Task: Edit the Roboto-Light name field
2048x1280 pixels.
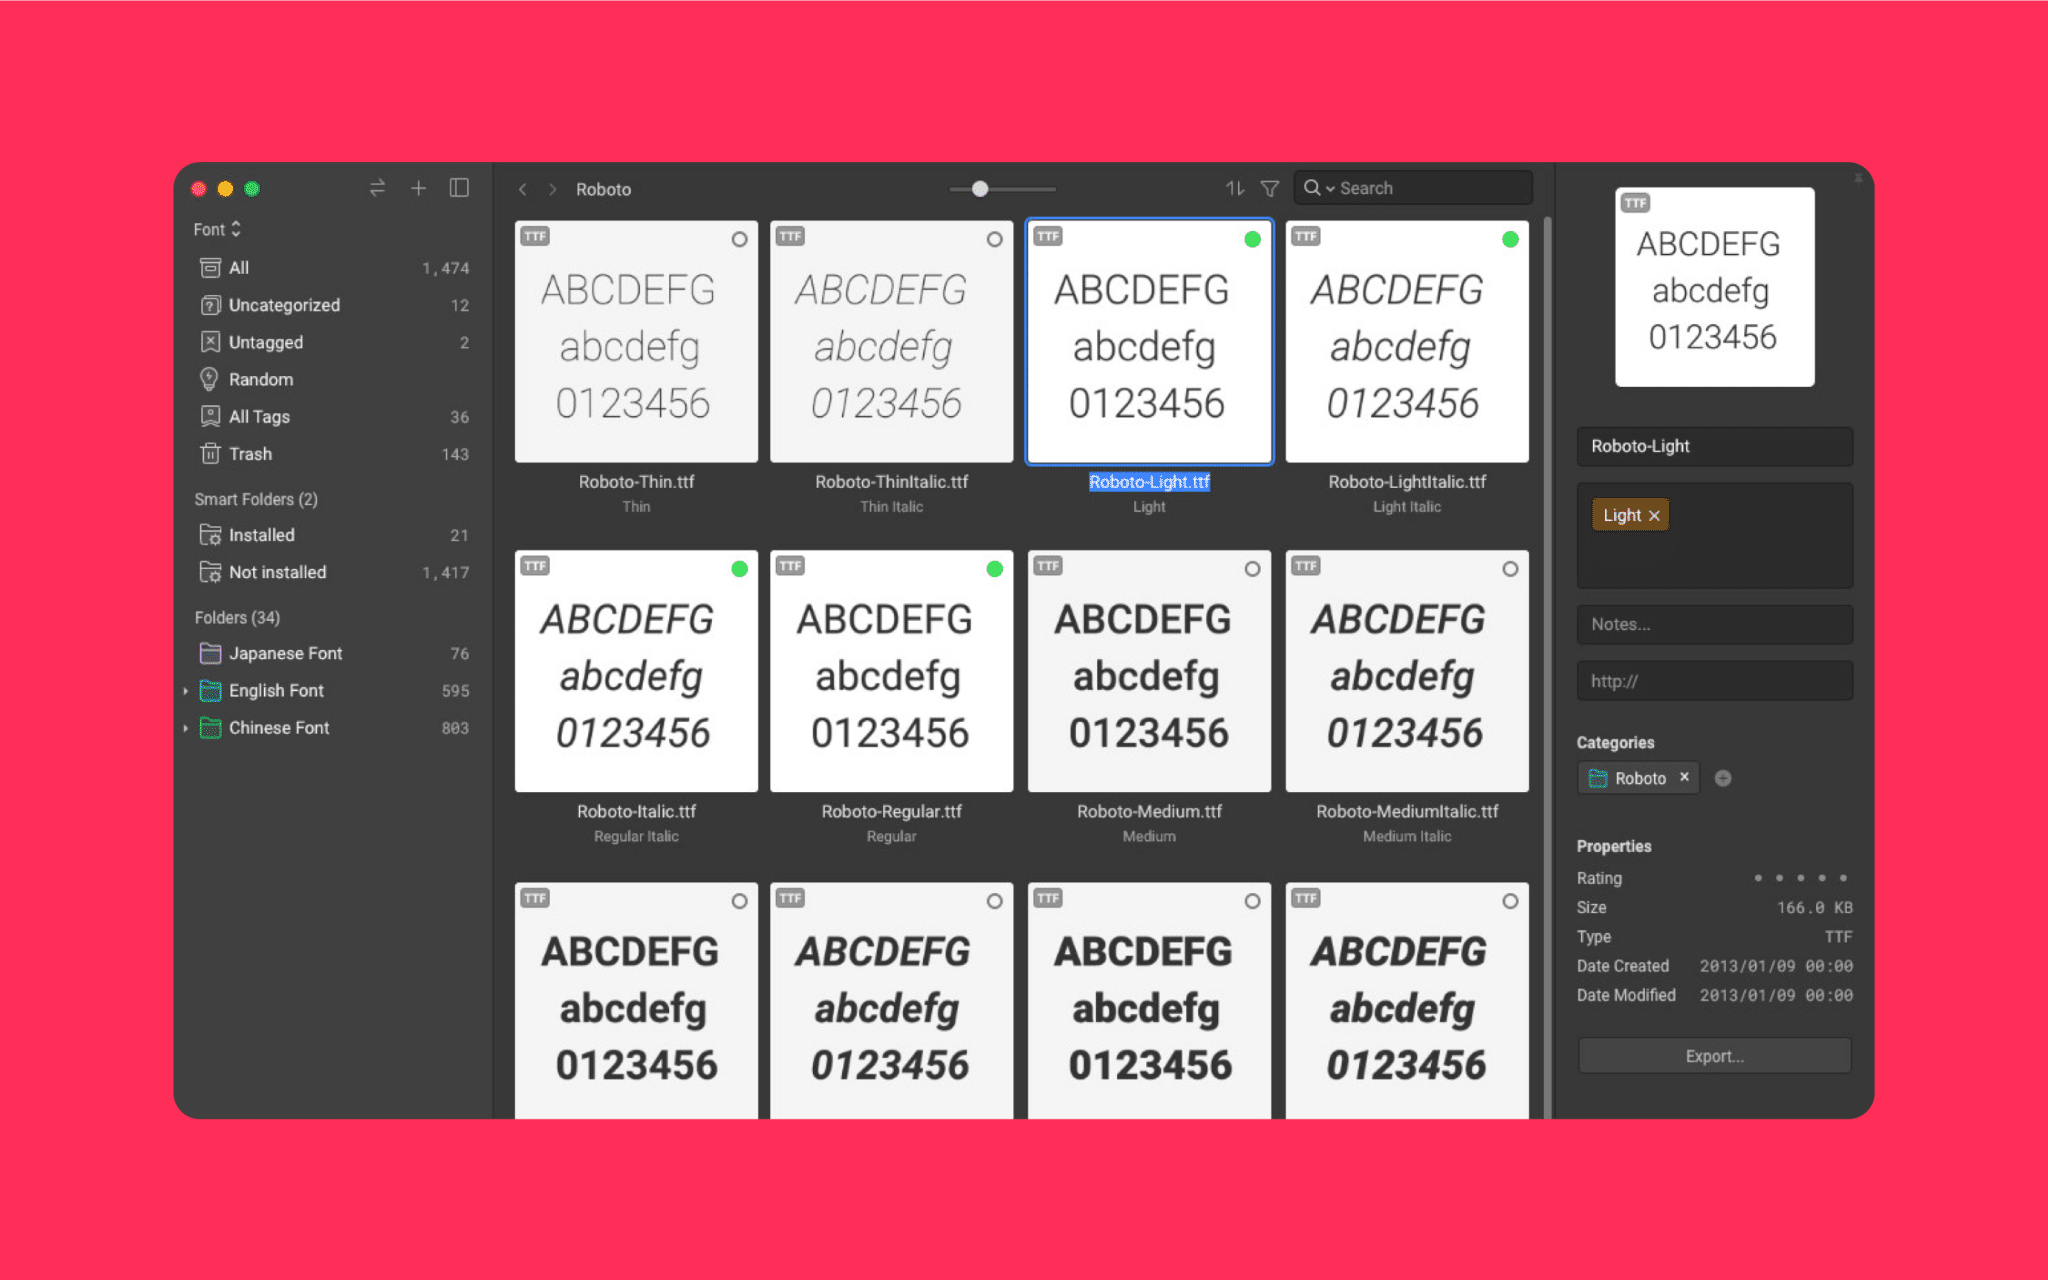Action: click(1714, 446)
